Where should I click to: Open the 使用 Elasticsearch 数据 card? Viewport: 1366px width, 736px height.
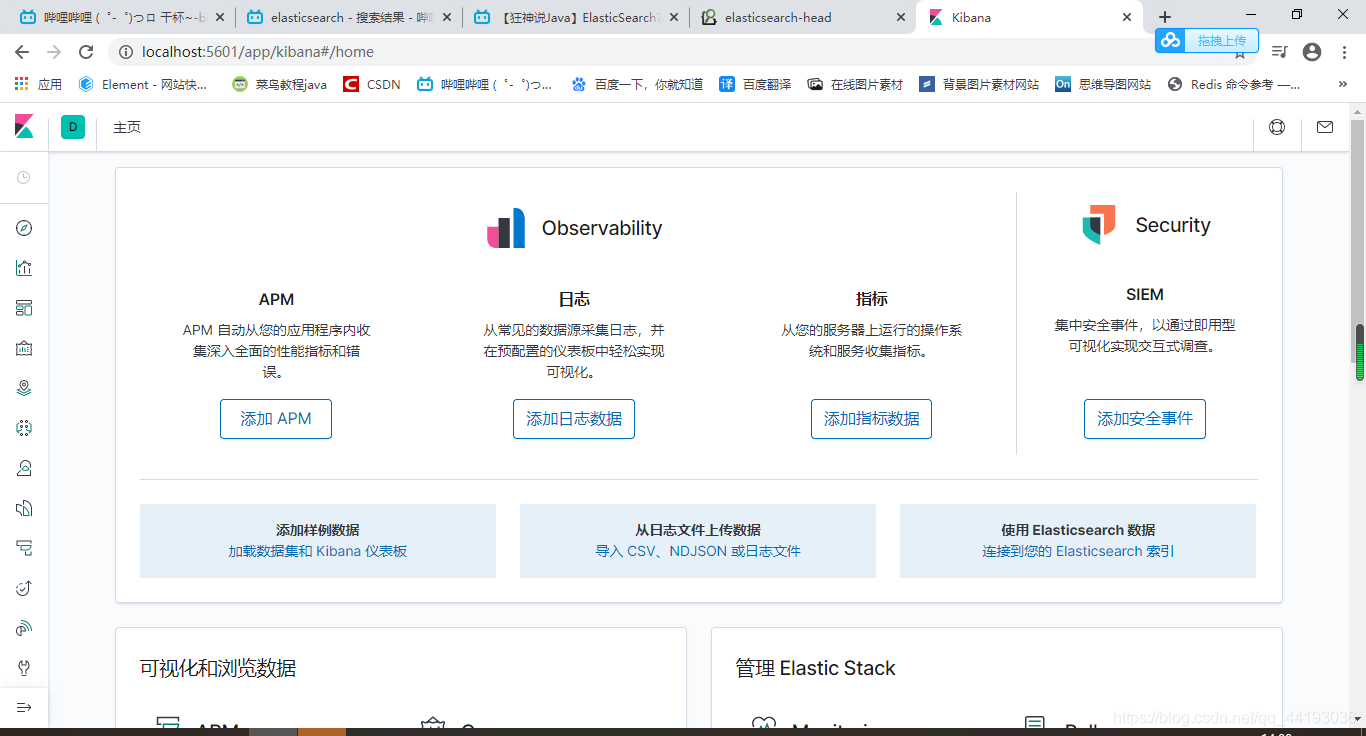pos(1078,541)
